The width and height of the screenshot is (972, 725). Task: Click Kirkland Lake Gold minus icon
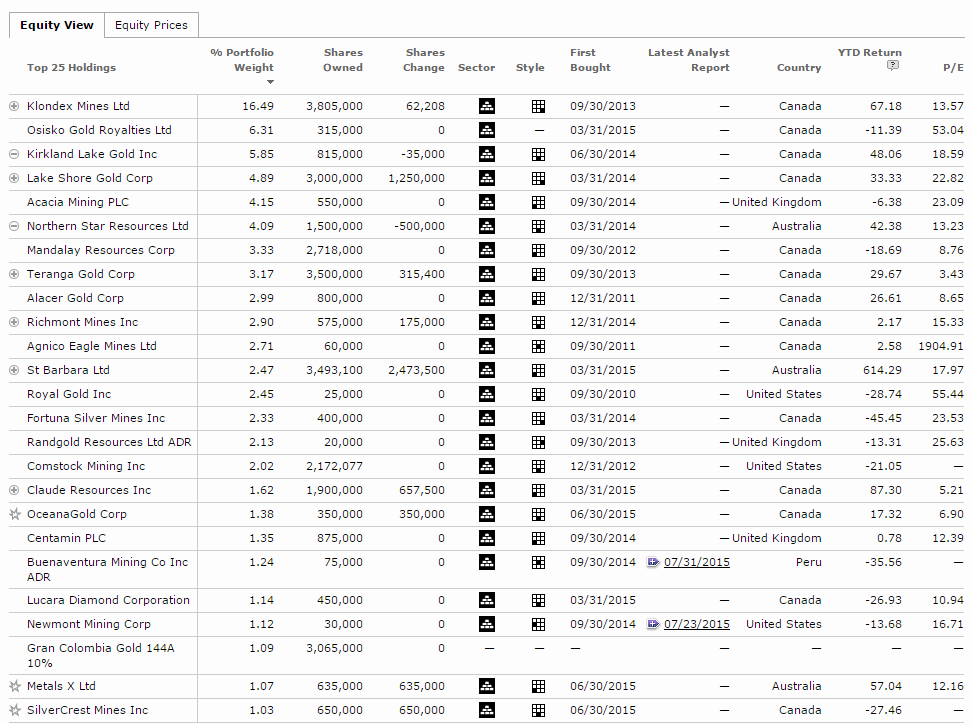pyautogui.click(x=14, y=154)
